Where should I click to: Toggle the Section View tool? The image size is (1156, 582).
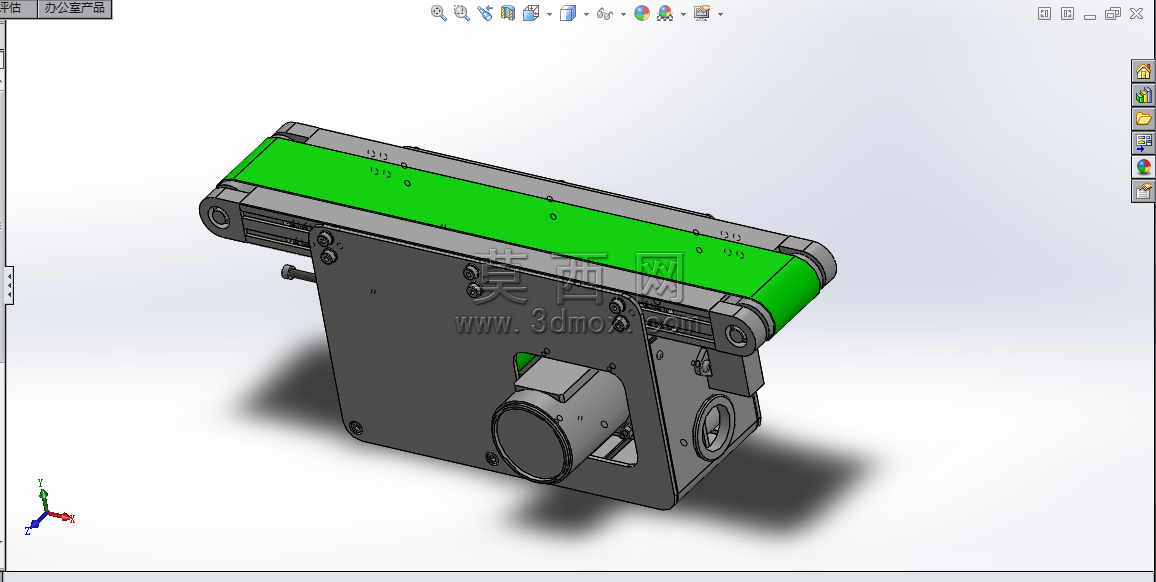[507, 13]
